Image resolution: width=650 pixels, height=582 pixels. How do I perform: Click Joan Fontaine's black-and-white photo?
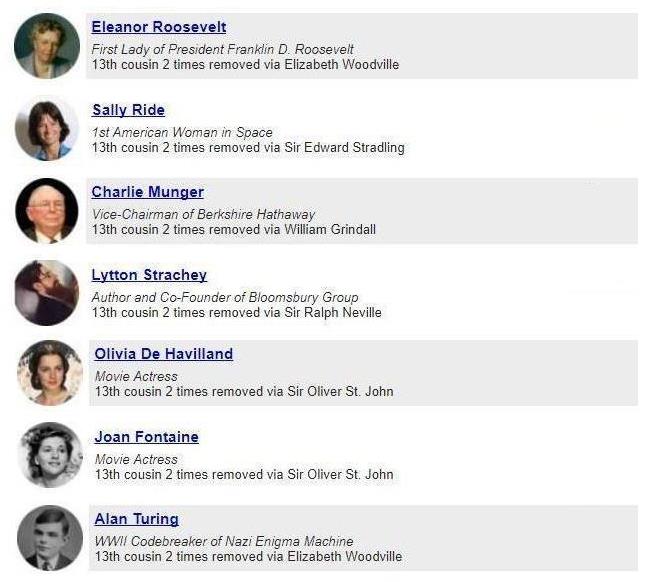[50, 455]
